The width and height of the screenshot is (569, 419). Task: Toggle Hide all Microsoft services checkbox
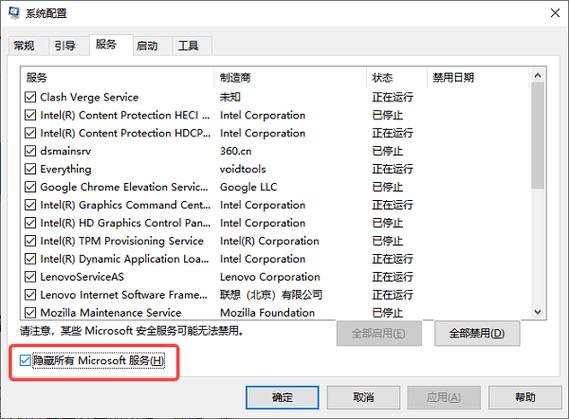click(x=25, y=360)
